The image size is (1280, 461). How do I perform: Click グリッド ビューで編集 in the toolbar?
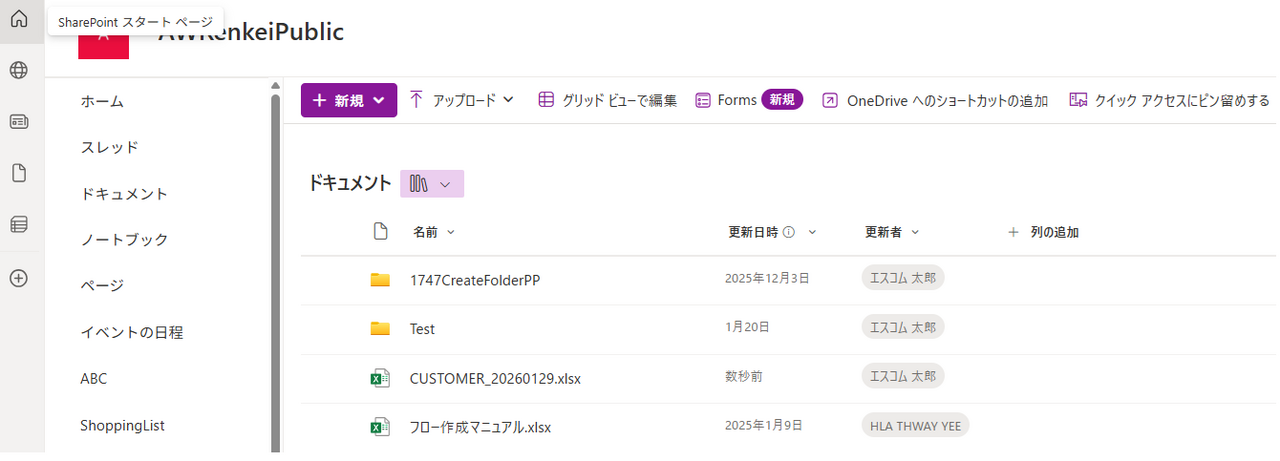click(x=608, y=100)
